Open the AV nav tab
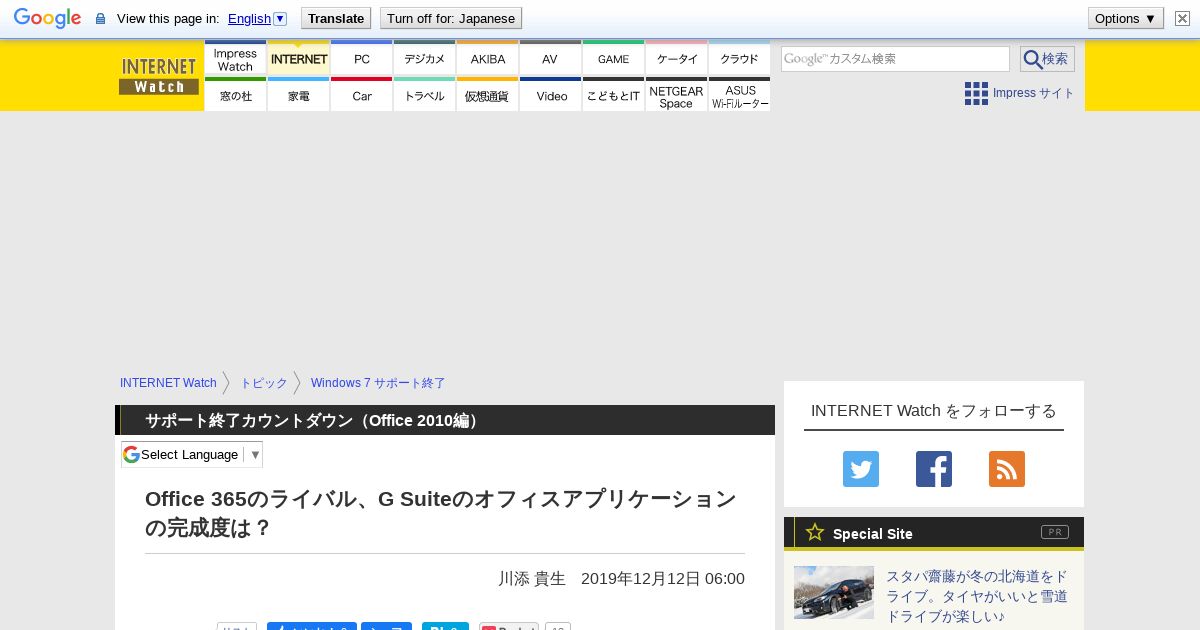 550,59
